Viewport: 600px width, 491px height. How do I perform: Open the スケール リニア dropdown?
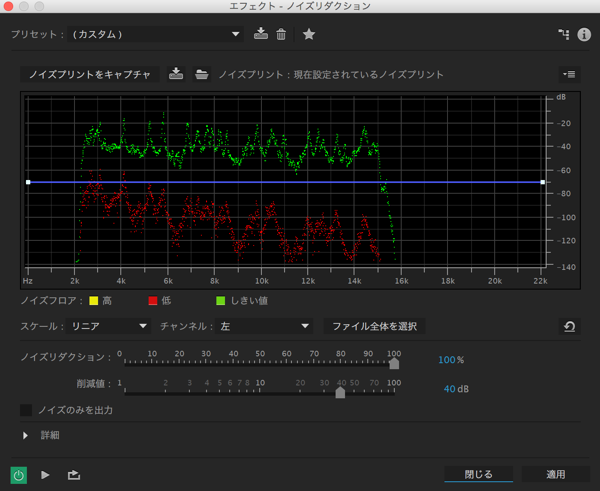(x=108, y=326)
